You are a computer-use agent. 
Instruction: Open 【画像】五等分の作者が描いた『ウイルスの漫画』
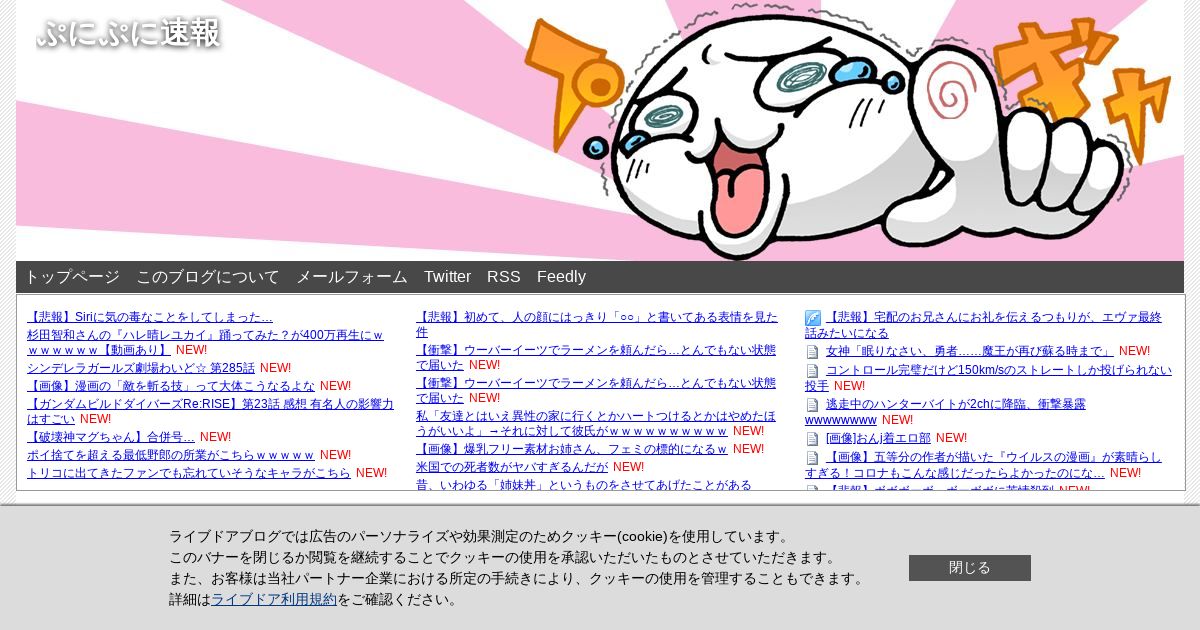click(984, 465)
